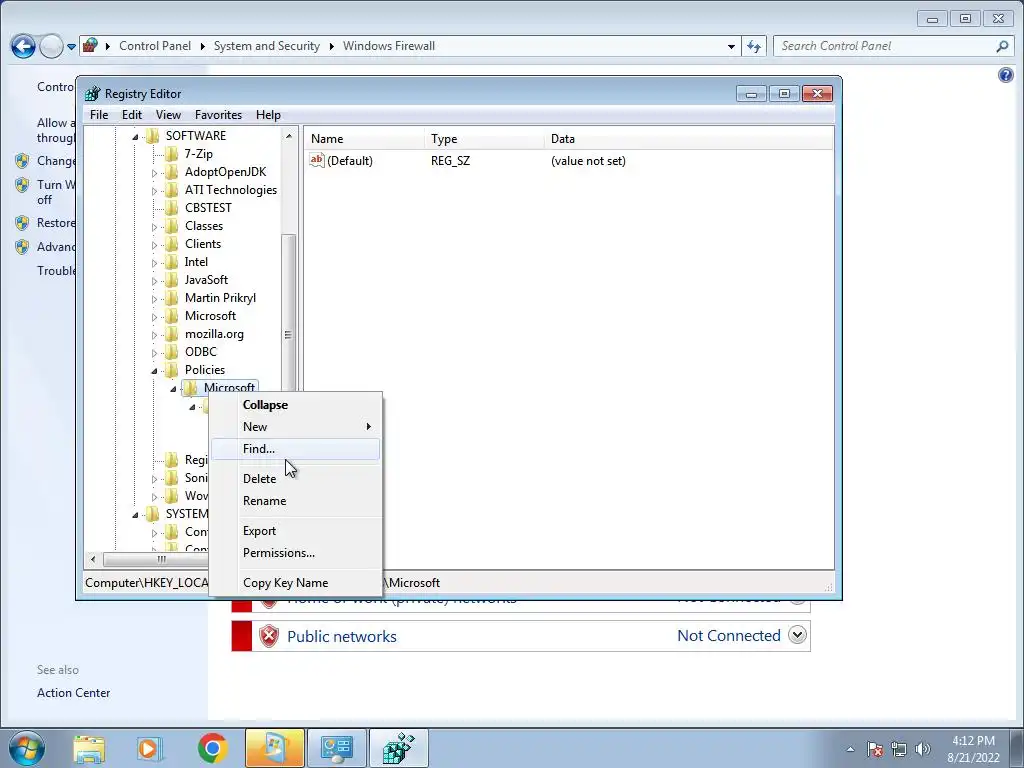Click the volume speaker tray icon
1024x768 pixels.
pos(923,749)
